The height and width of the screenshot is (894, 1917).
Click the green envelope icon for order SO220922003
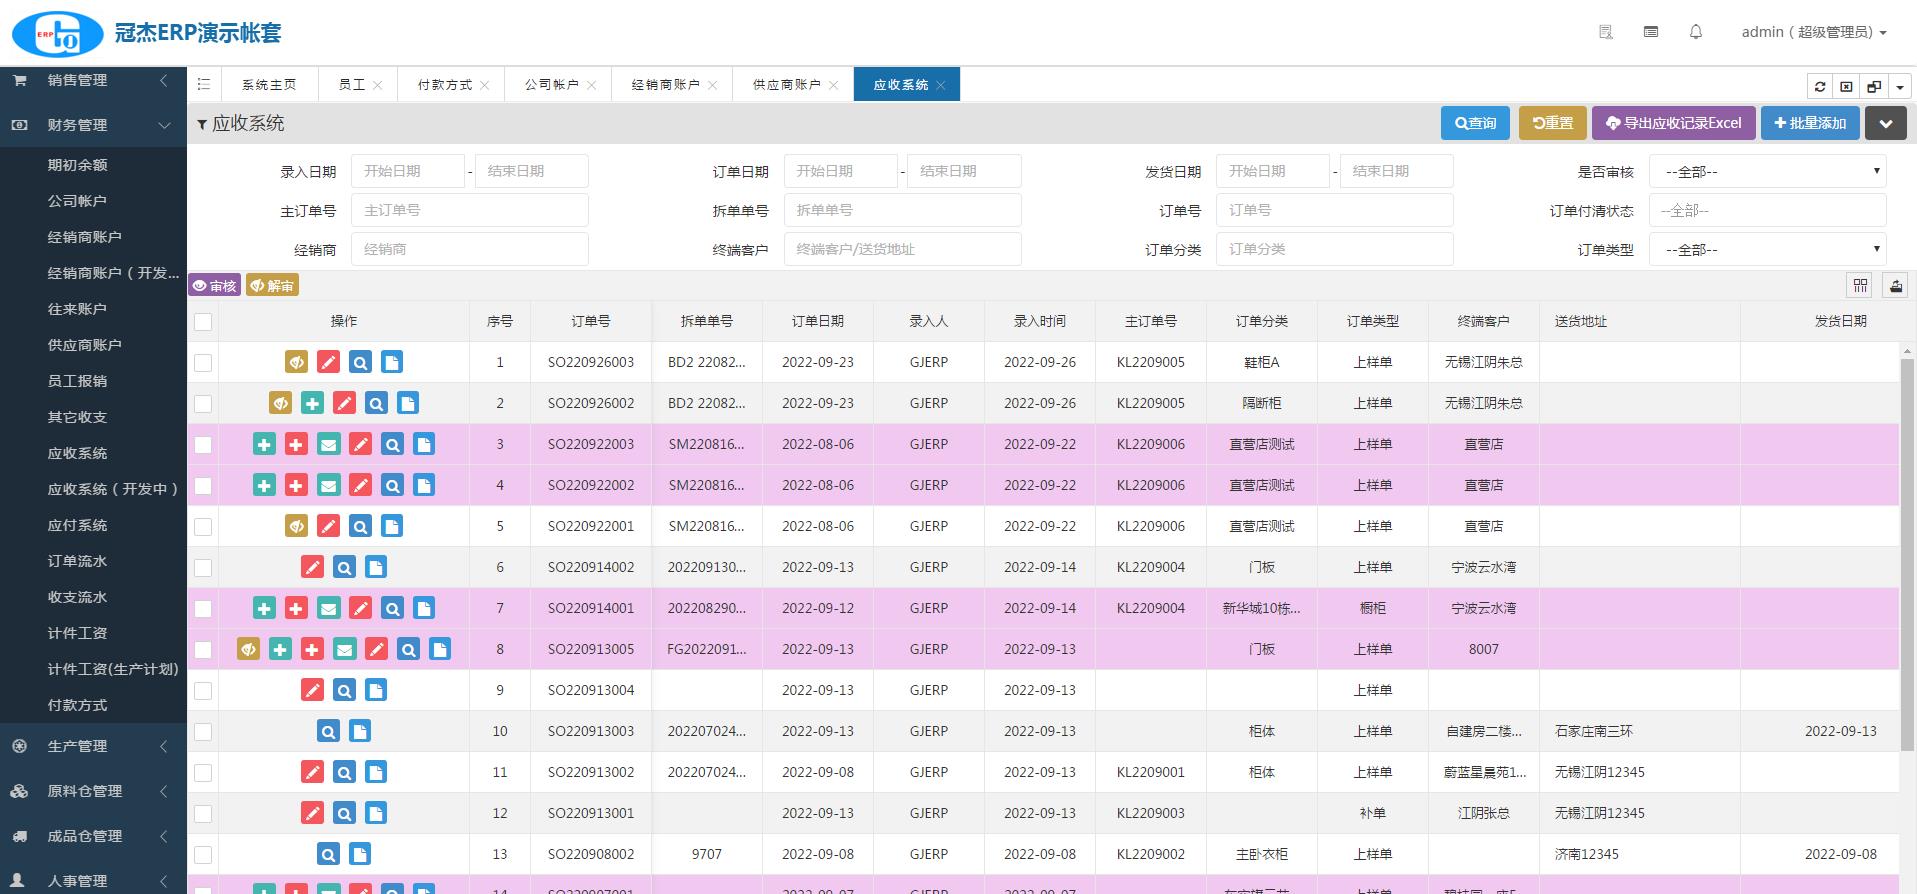pyautogui.click(x=328, y=444)
